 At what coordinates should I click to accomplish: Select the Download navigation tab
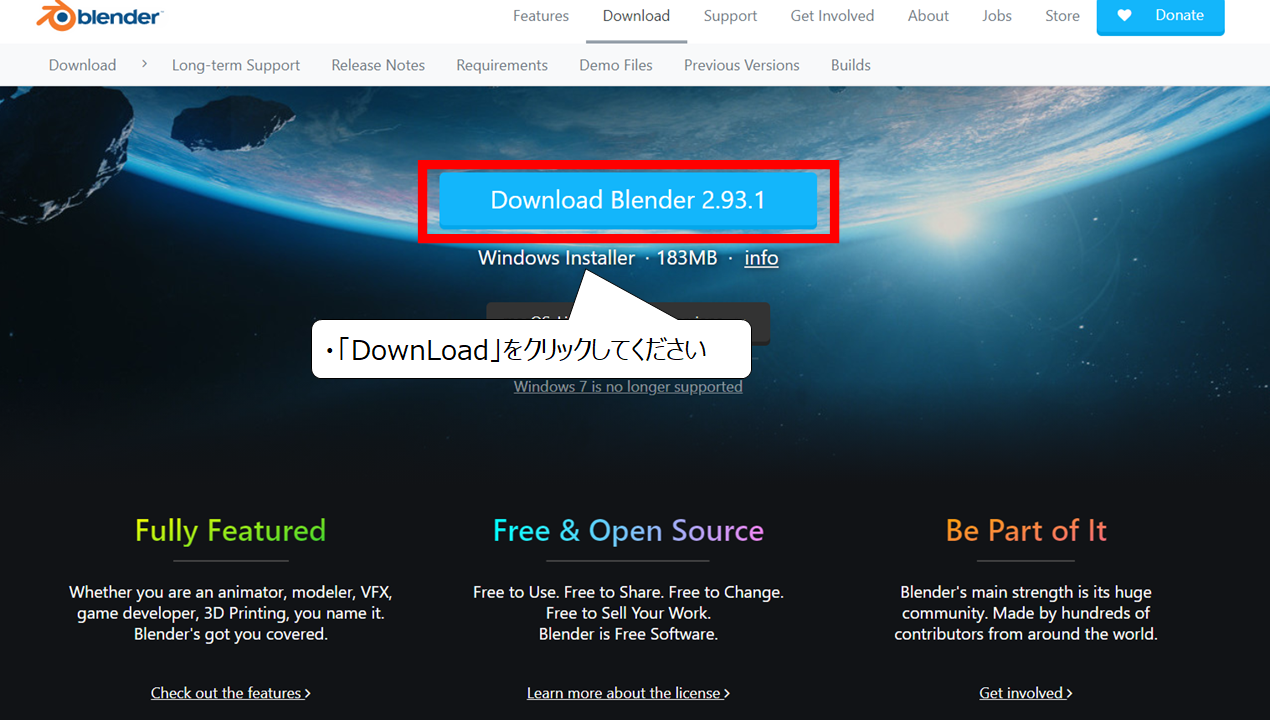point(636,16)
